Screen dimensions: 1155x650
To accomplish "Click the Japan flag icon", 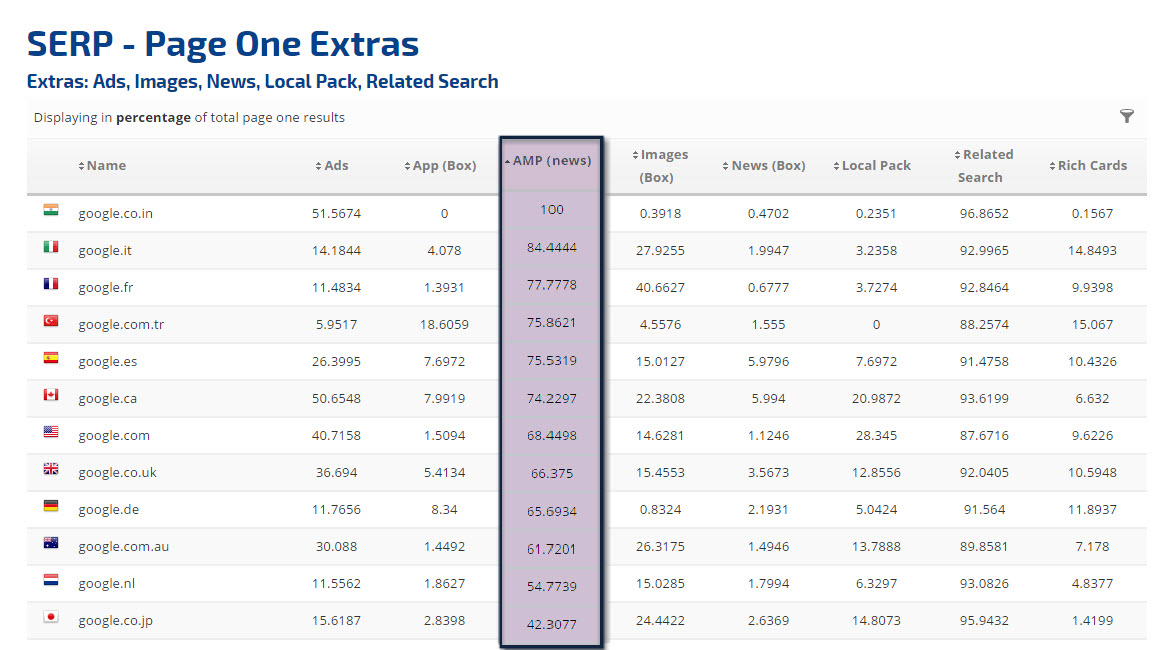I will click(x=51, y=617).
